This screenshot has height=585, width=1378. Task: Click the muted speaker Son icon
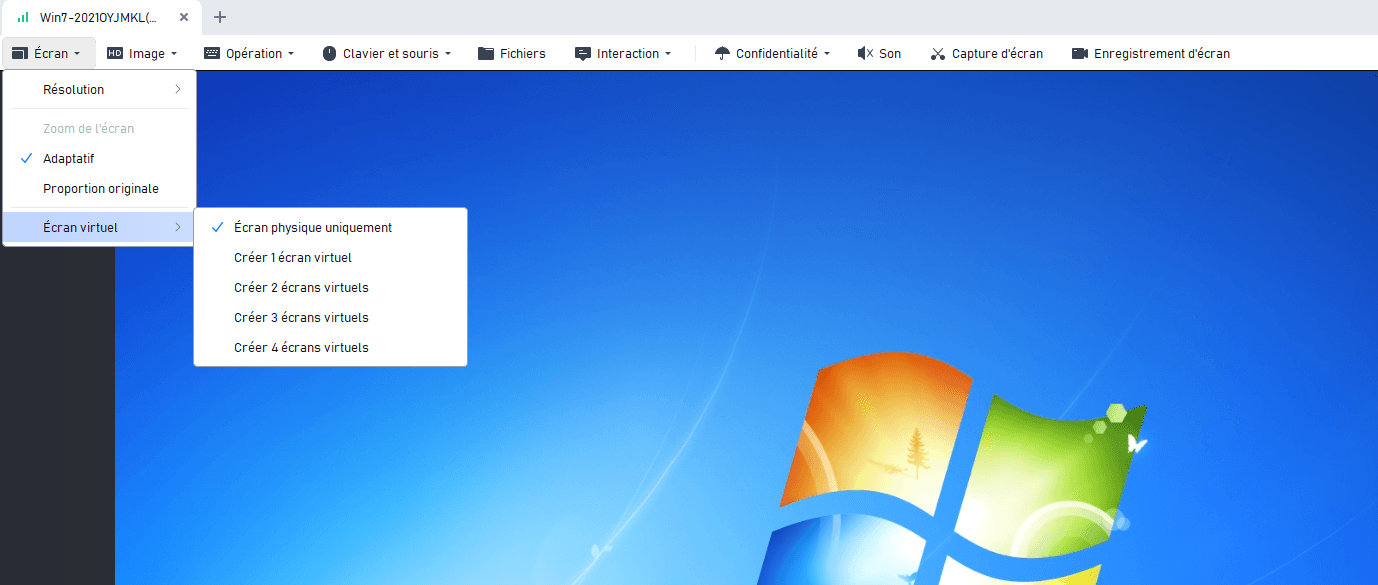pyautogui.click(x=865, y=54)
